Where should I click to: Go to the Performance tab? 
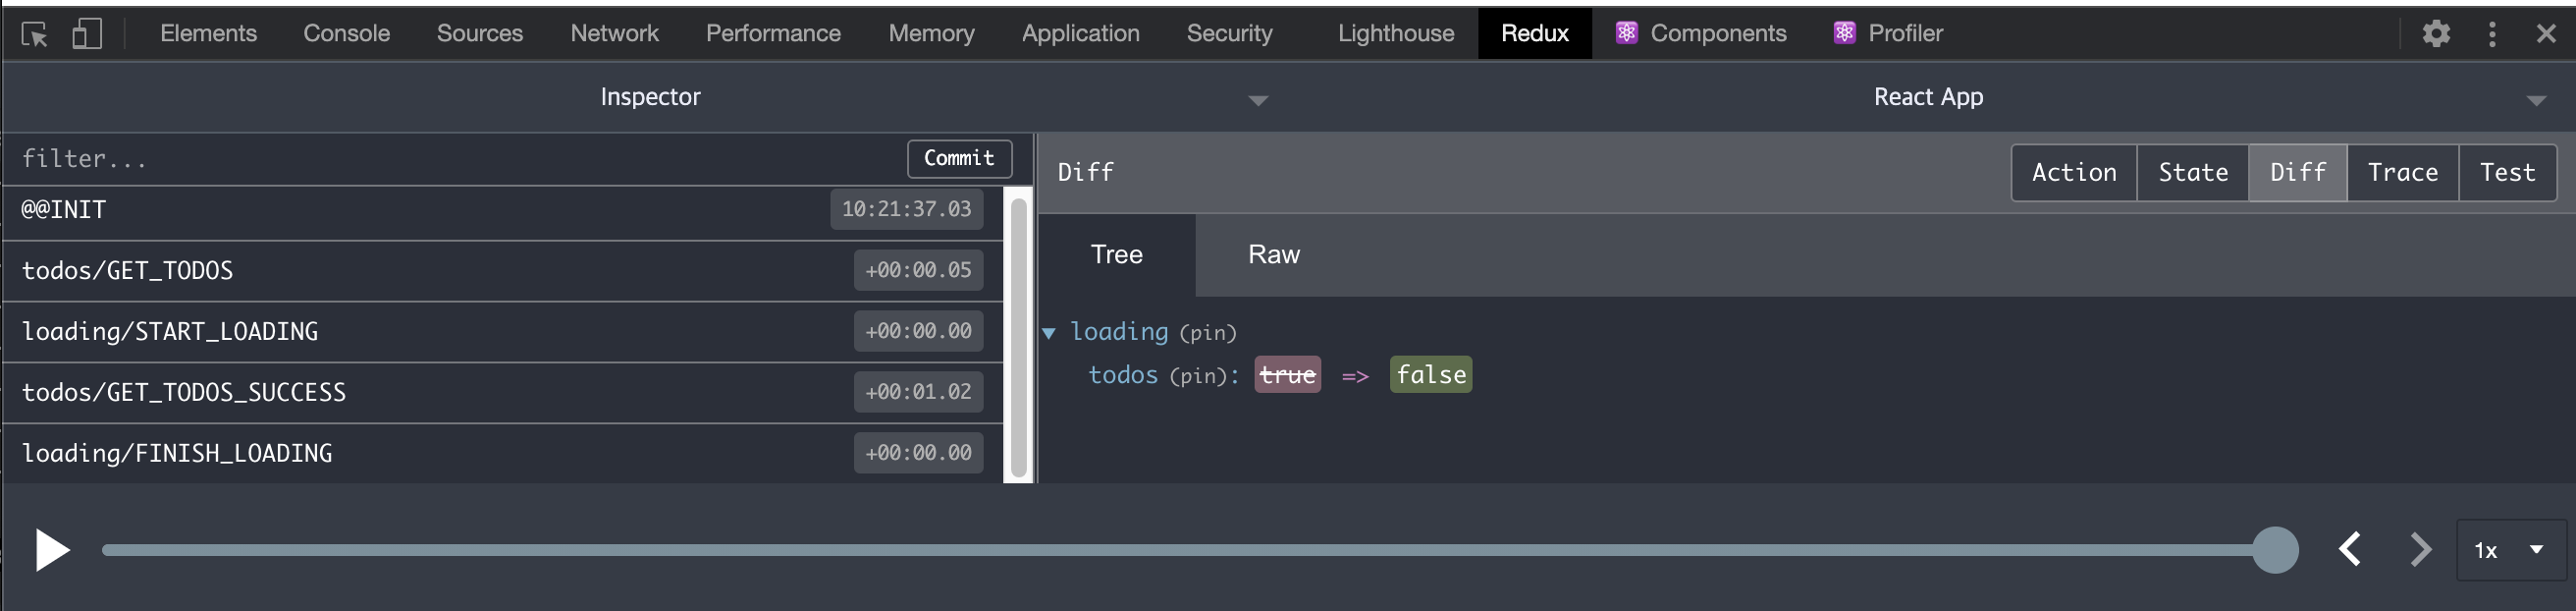[773, 33]
